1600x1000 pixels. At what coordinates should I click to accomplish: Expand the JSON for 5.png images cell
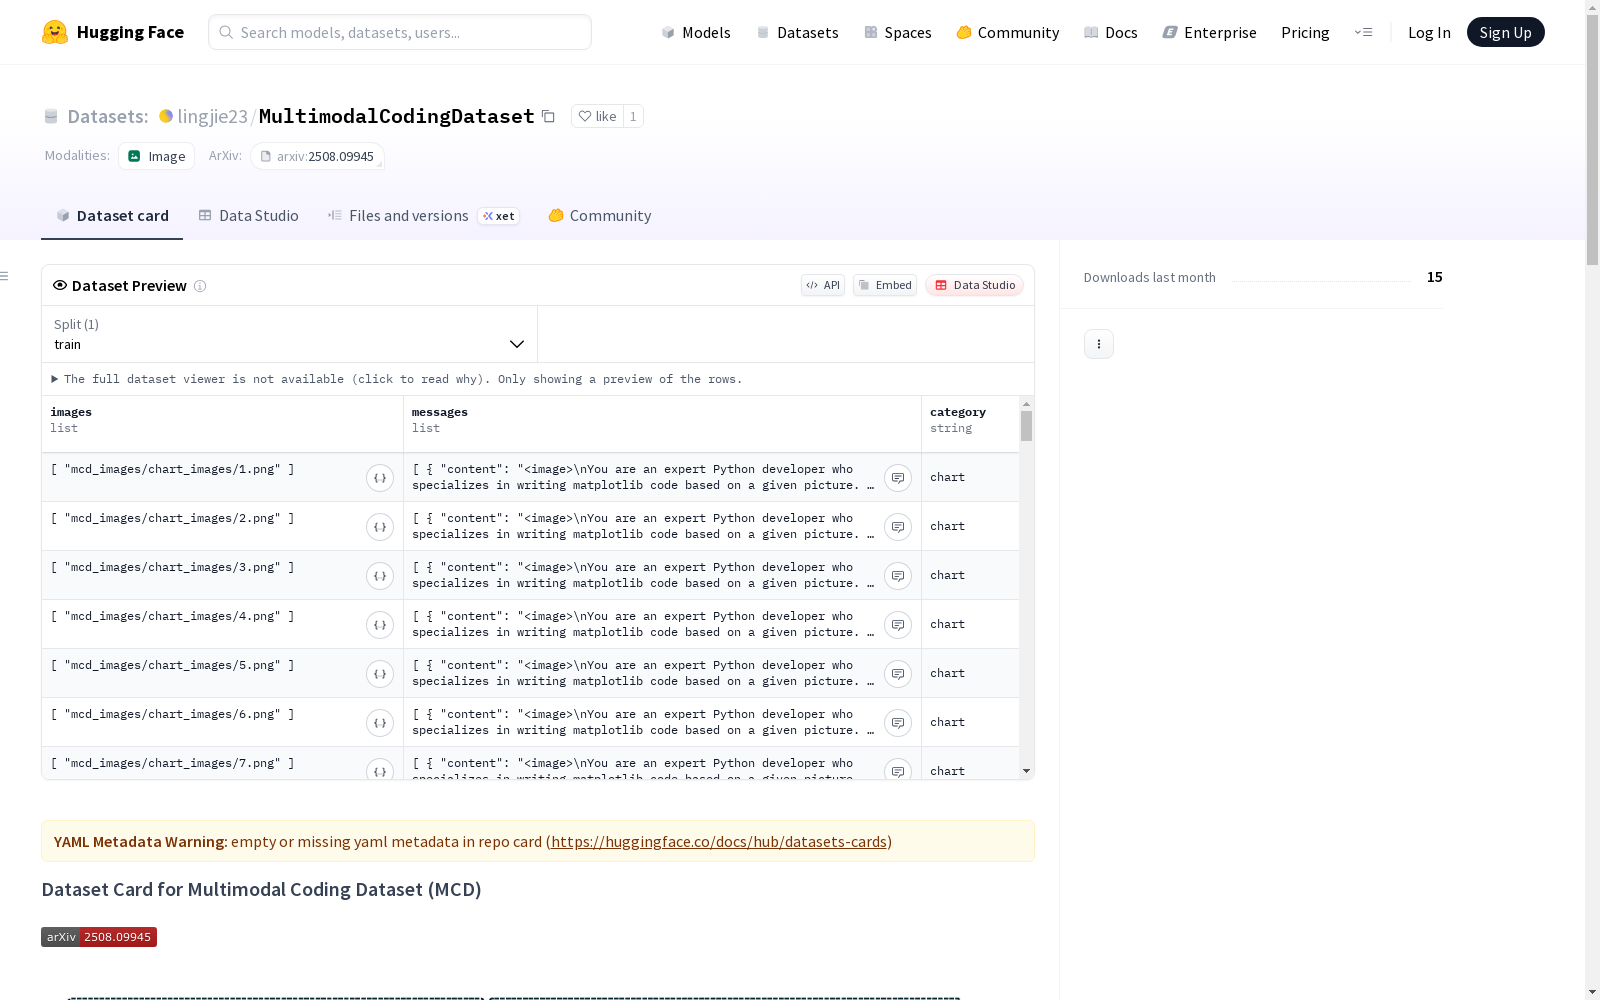380,674
